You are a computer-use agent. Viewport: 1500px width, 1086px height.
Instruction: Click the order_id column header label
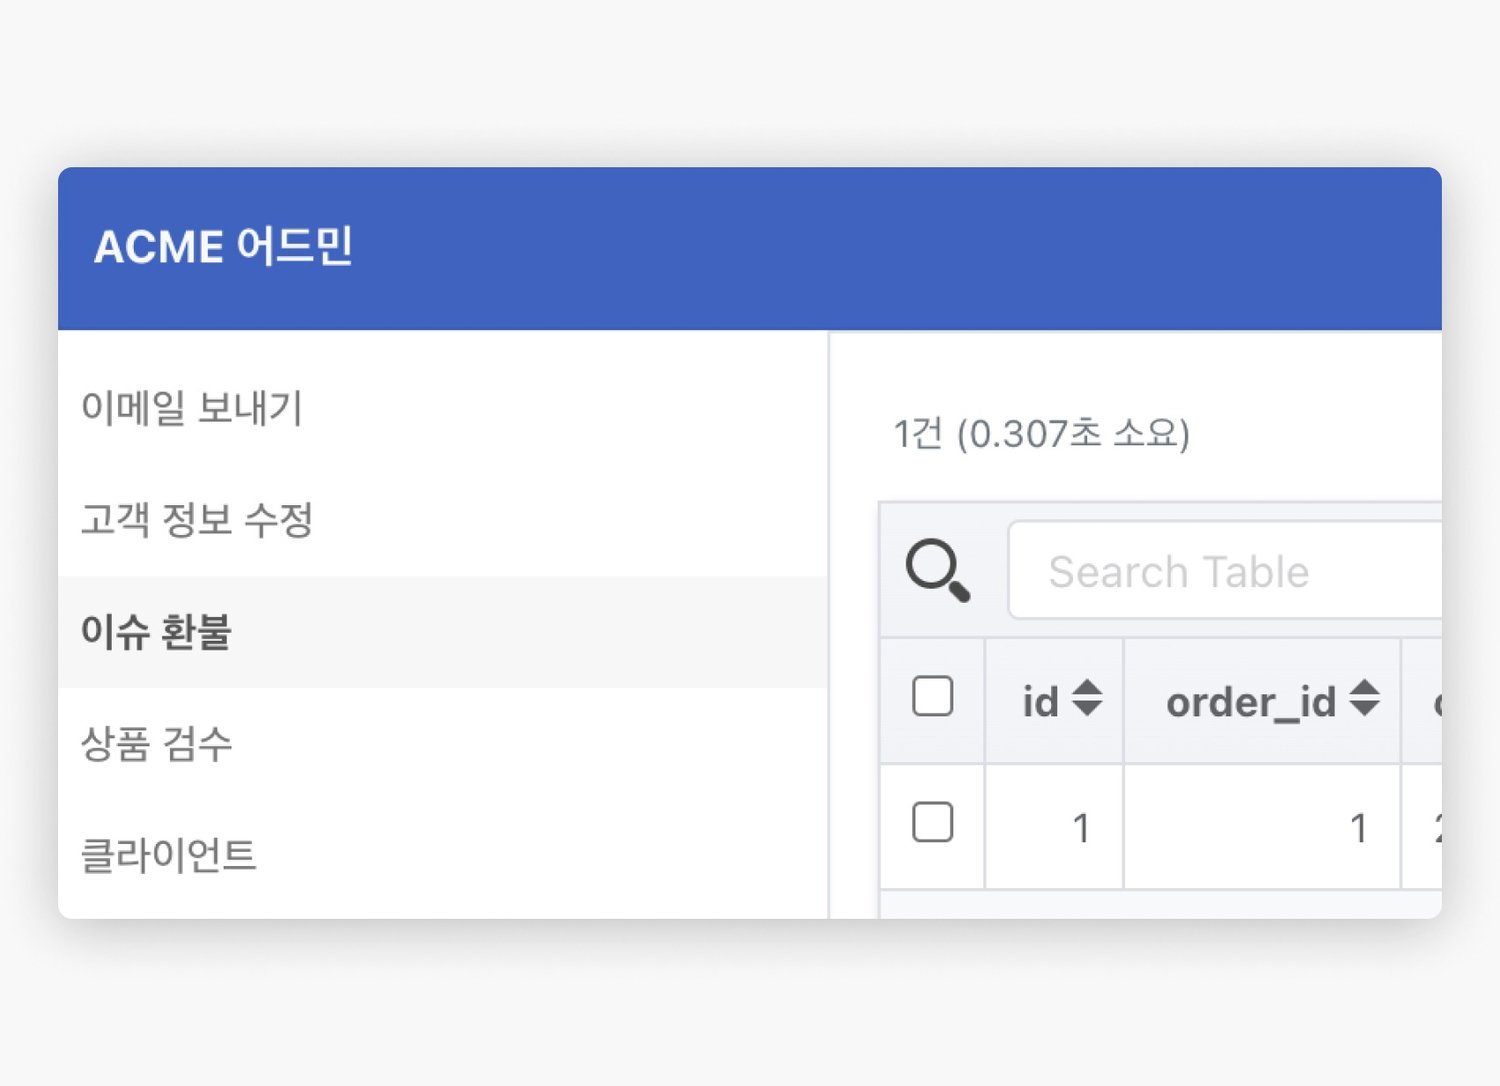pos(1250,702)
